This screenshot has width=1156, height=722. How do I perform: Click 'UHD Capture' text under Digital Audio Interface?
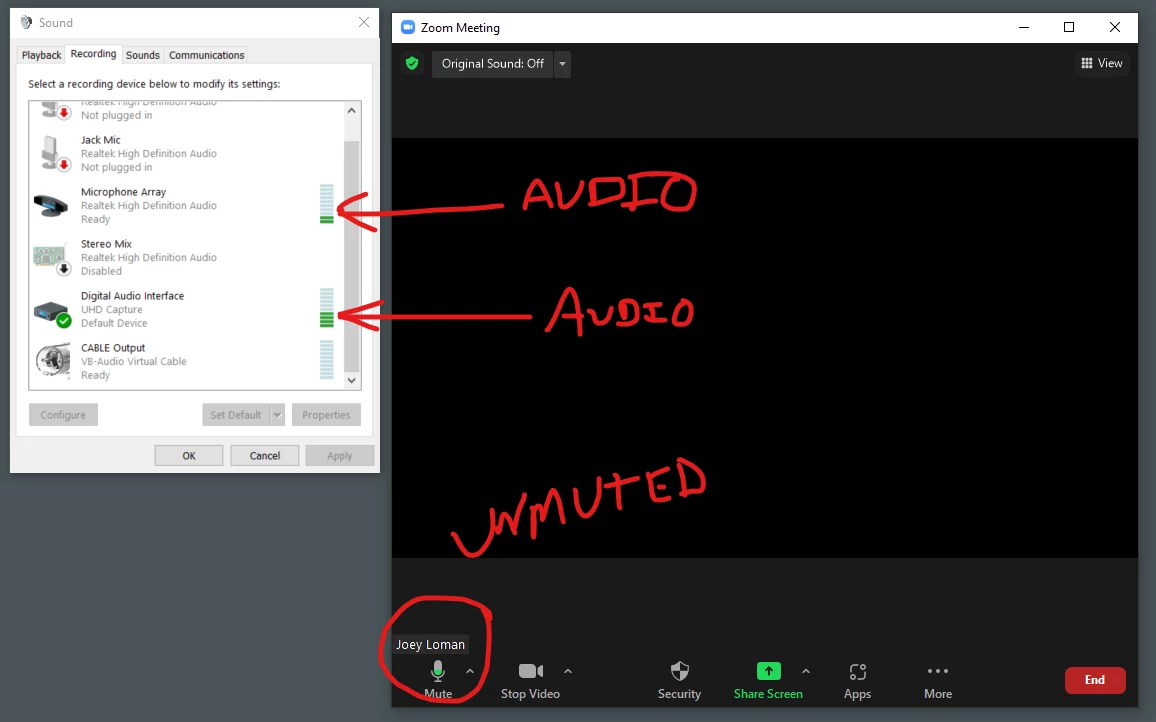(x=111, y=310)
